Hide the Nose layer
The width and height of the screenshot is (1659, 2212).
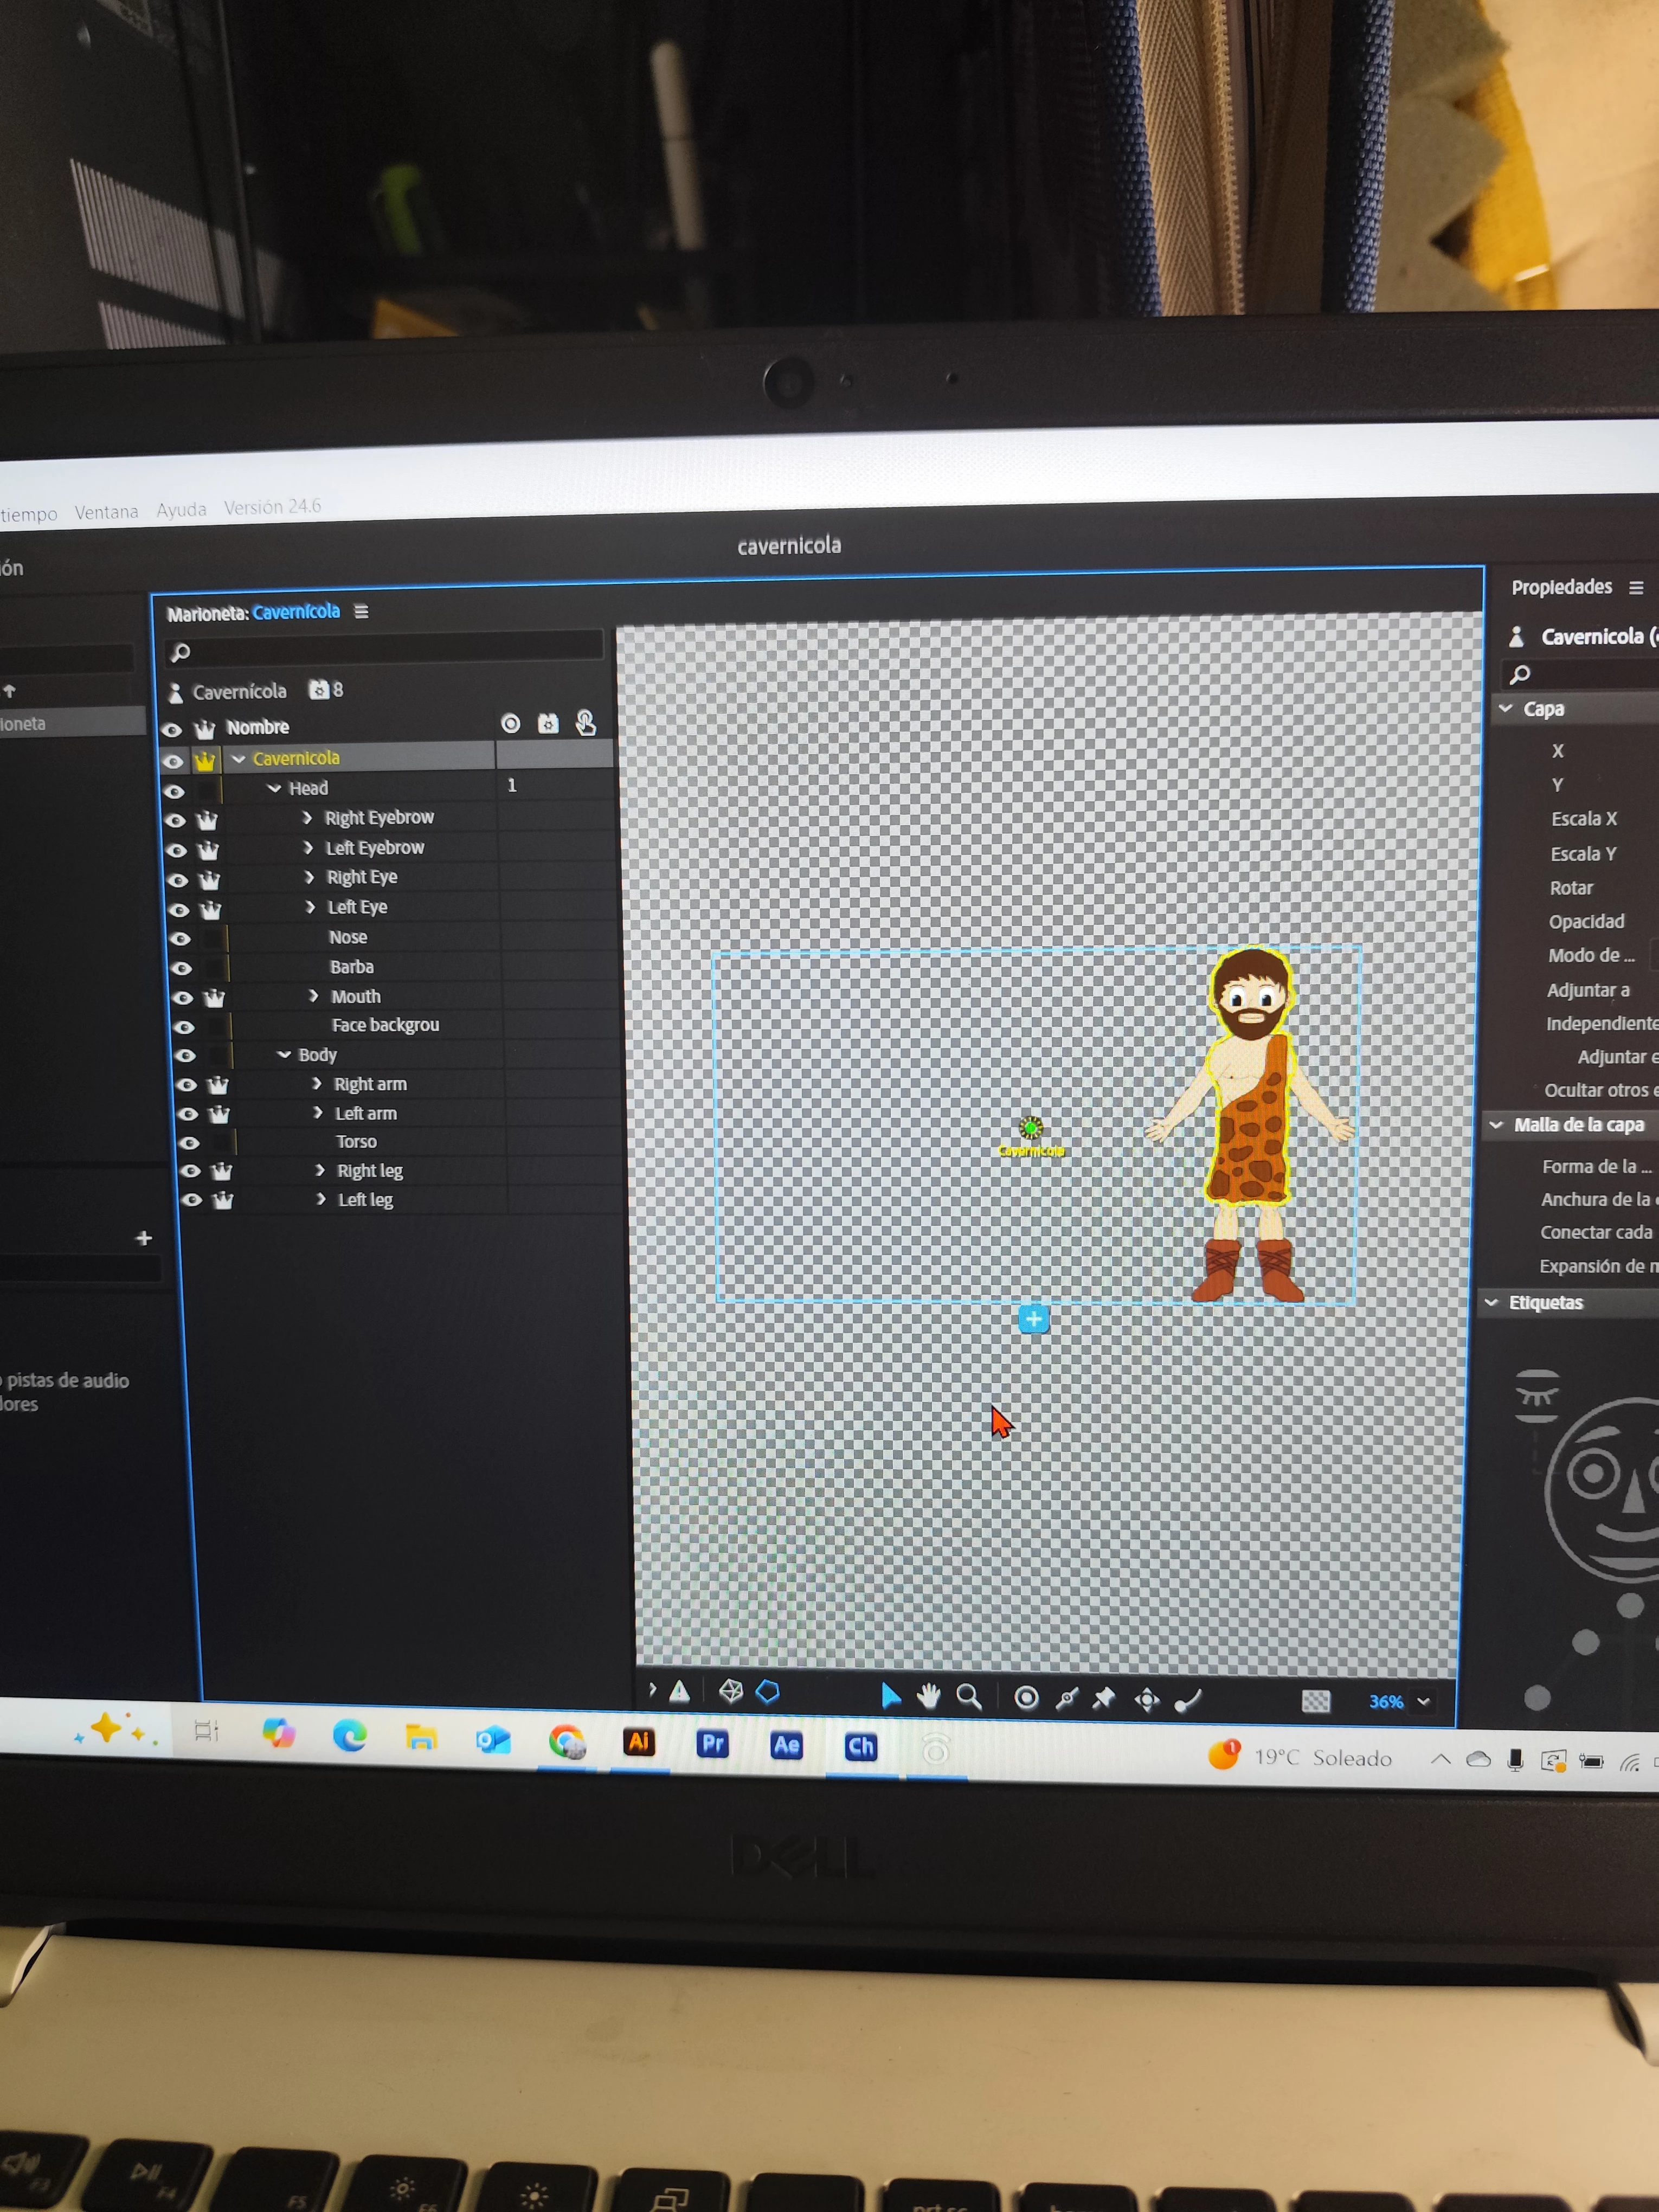[180, 938]
